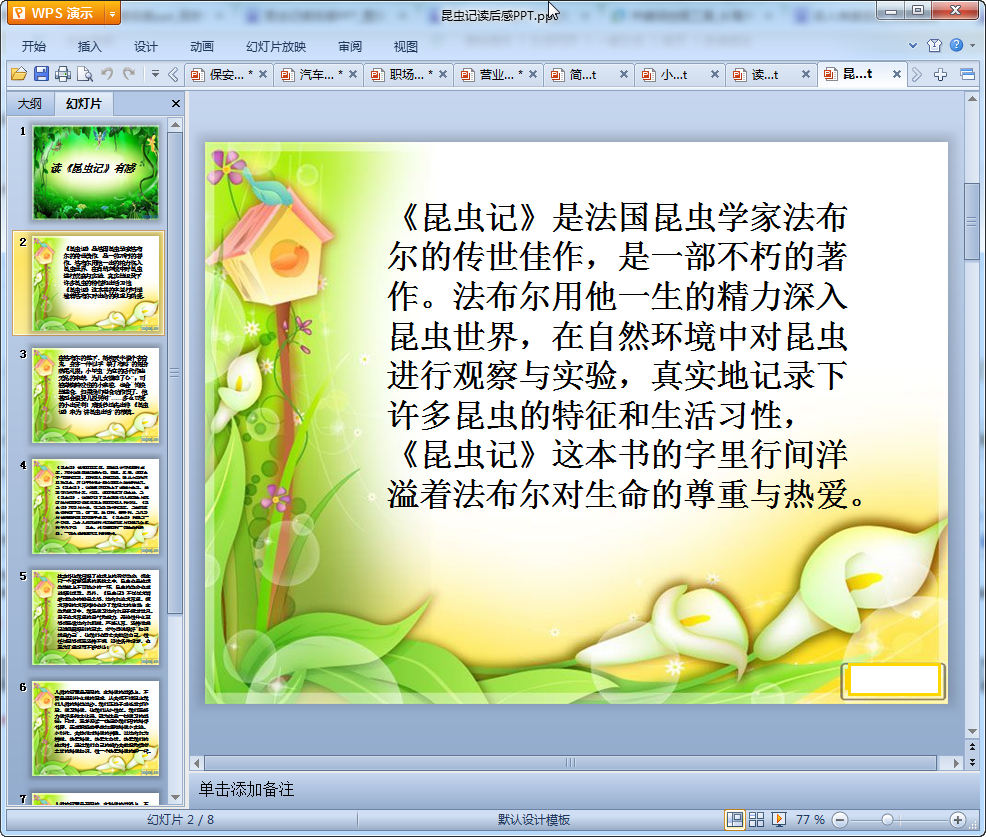Click the empty yellow box on slide

[x=894, y=680]
